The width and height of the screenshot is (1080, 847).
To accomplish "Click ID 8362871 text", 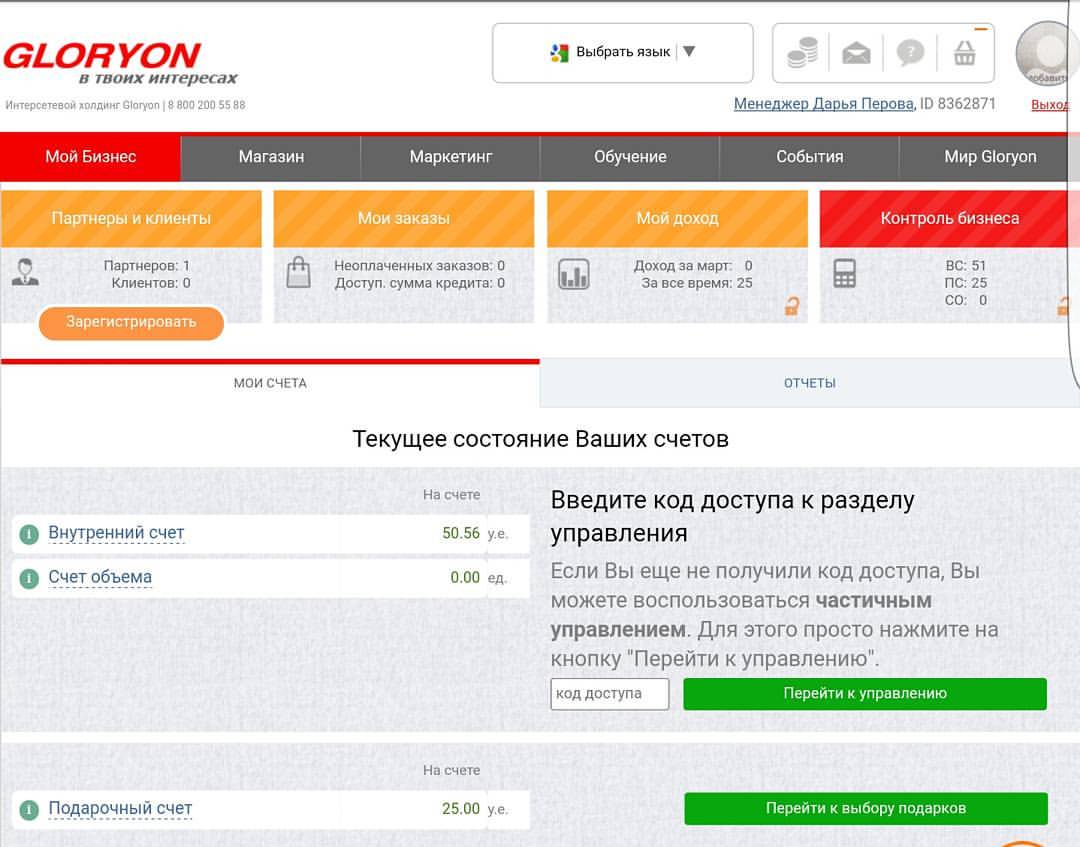I will [x=958, y=104].
